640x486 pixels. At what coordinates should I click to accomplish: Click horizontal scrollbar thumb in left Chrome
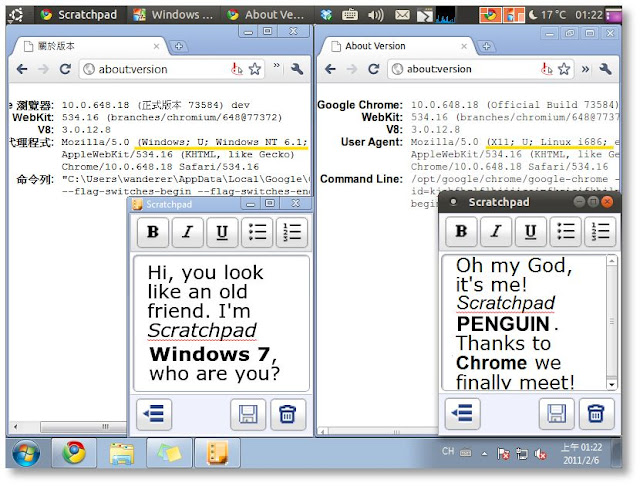click(84, 427)
